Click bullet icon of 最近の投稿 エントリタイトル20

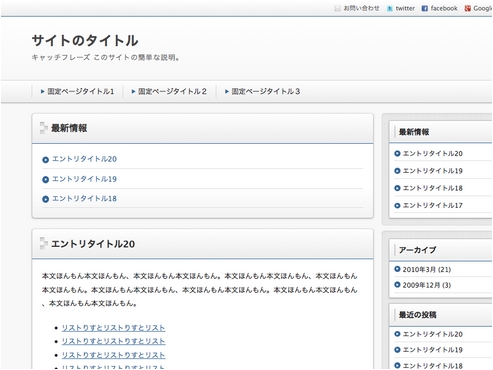397,334
